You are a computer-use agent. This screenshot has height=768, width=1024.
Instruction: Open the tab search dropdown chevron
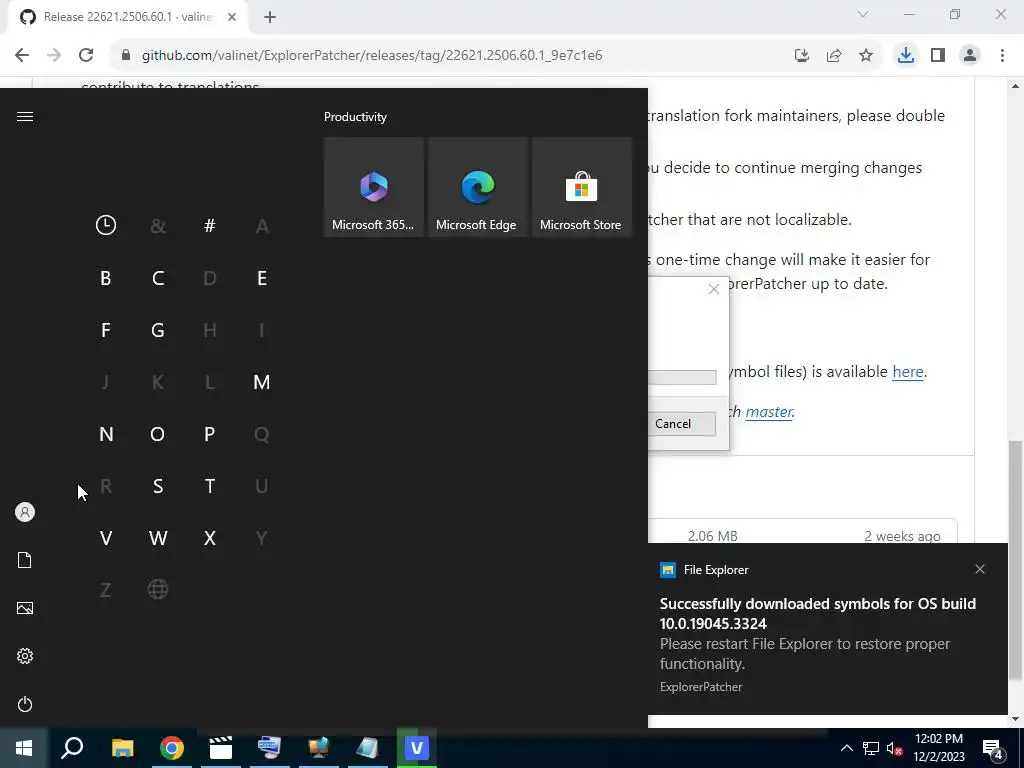point(863,14)
